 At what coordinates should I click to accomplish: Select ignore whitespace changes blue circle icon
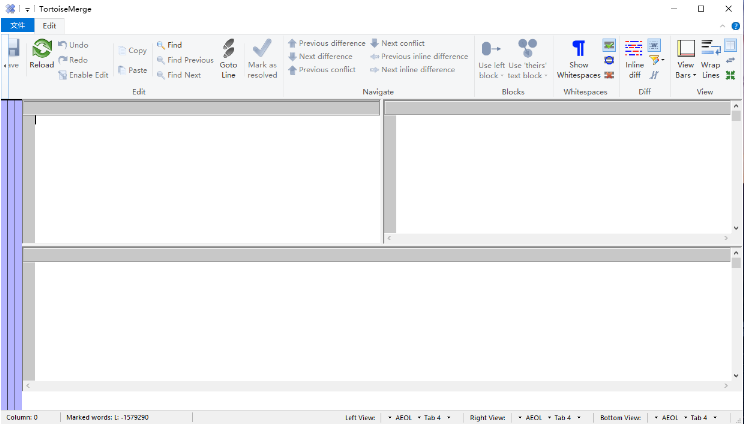point(609,60)
